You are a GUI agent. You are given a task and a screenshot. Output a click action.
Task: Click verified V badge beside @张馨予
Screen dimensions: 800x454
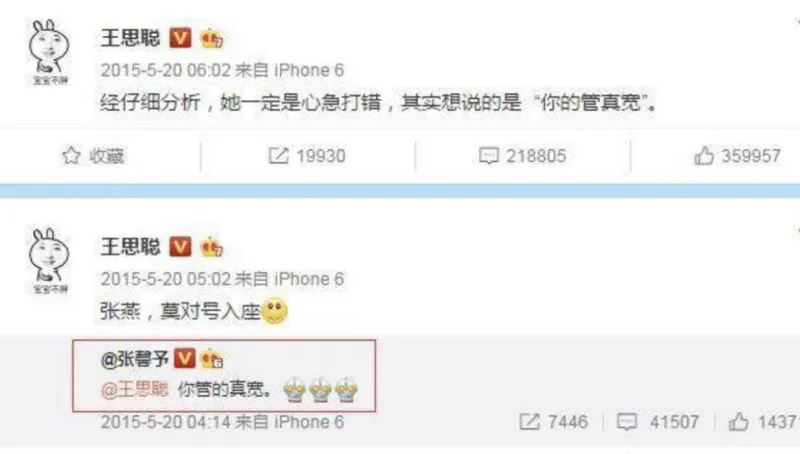click(184, 358)
